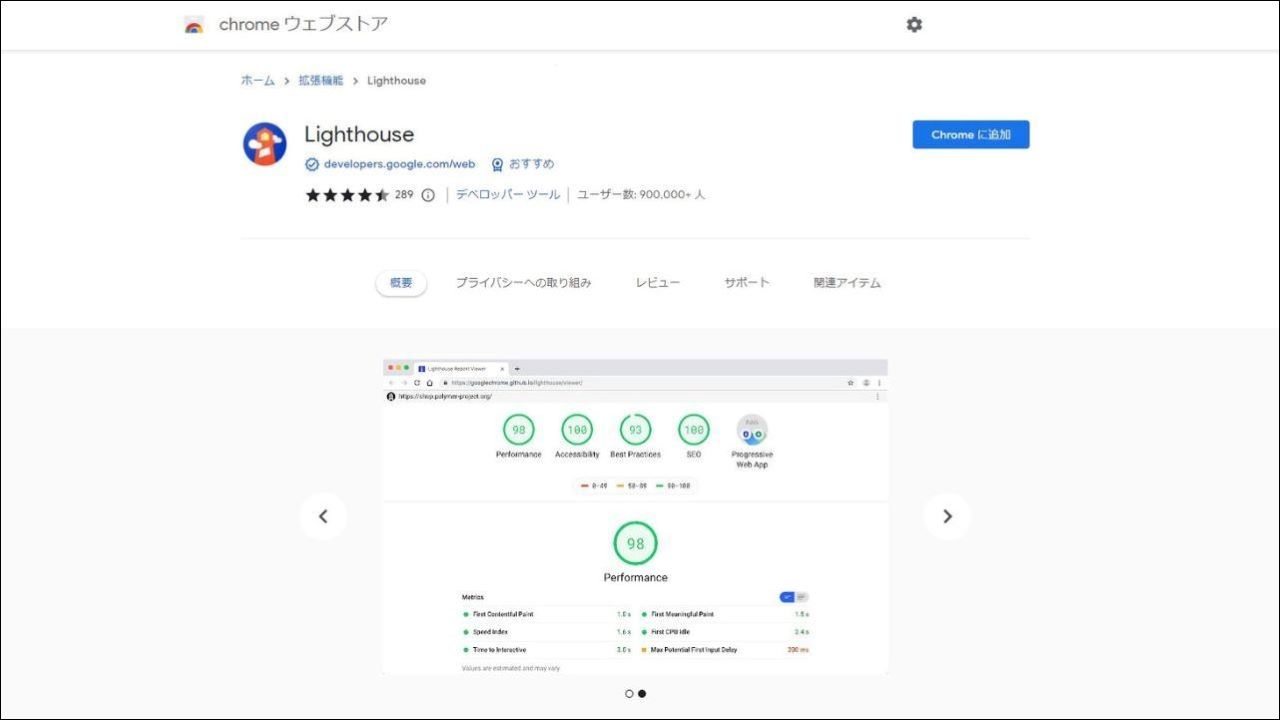1280x720 pixels.
Task: Click the Lighthouse report screenshot preview
Action: (x=635, y=517)
